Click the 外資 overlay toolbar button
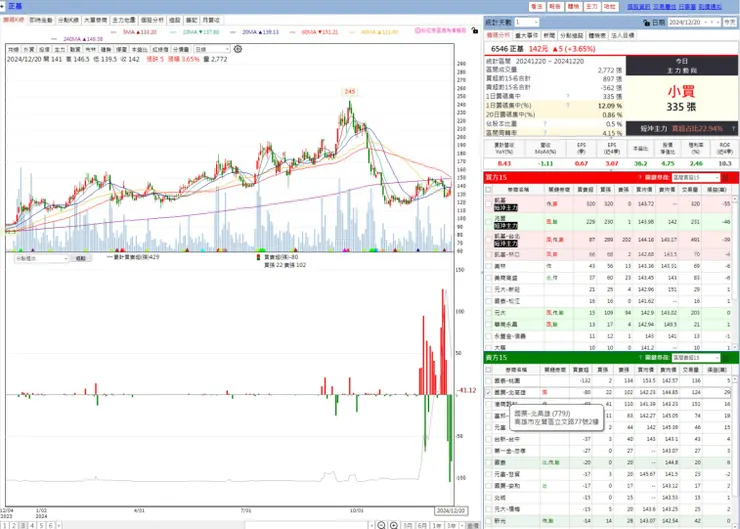Viewport: 740px width, 529px height. [29, 49]
